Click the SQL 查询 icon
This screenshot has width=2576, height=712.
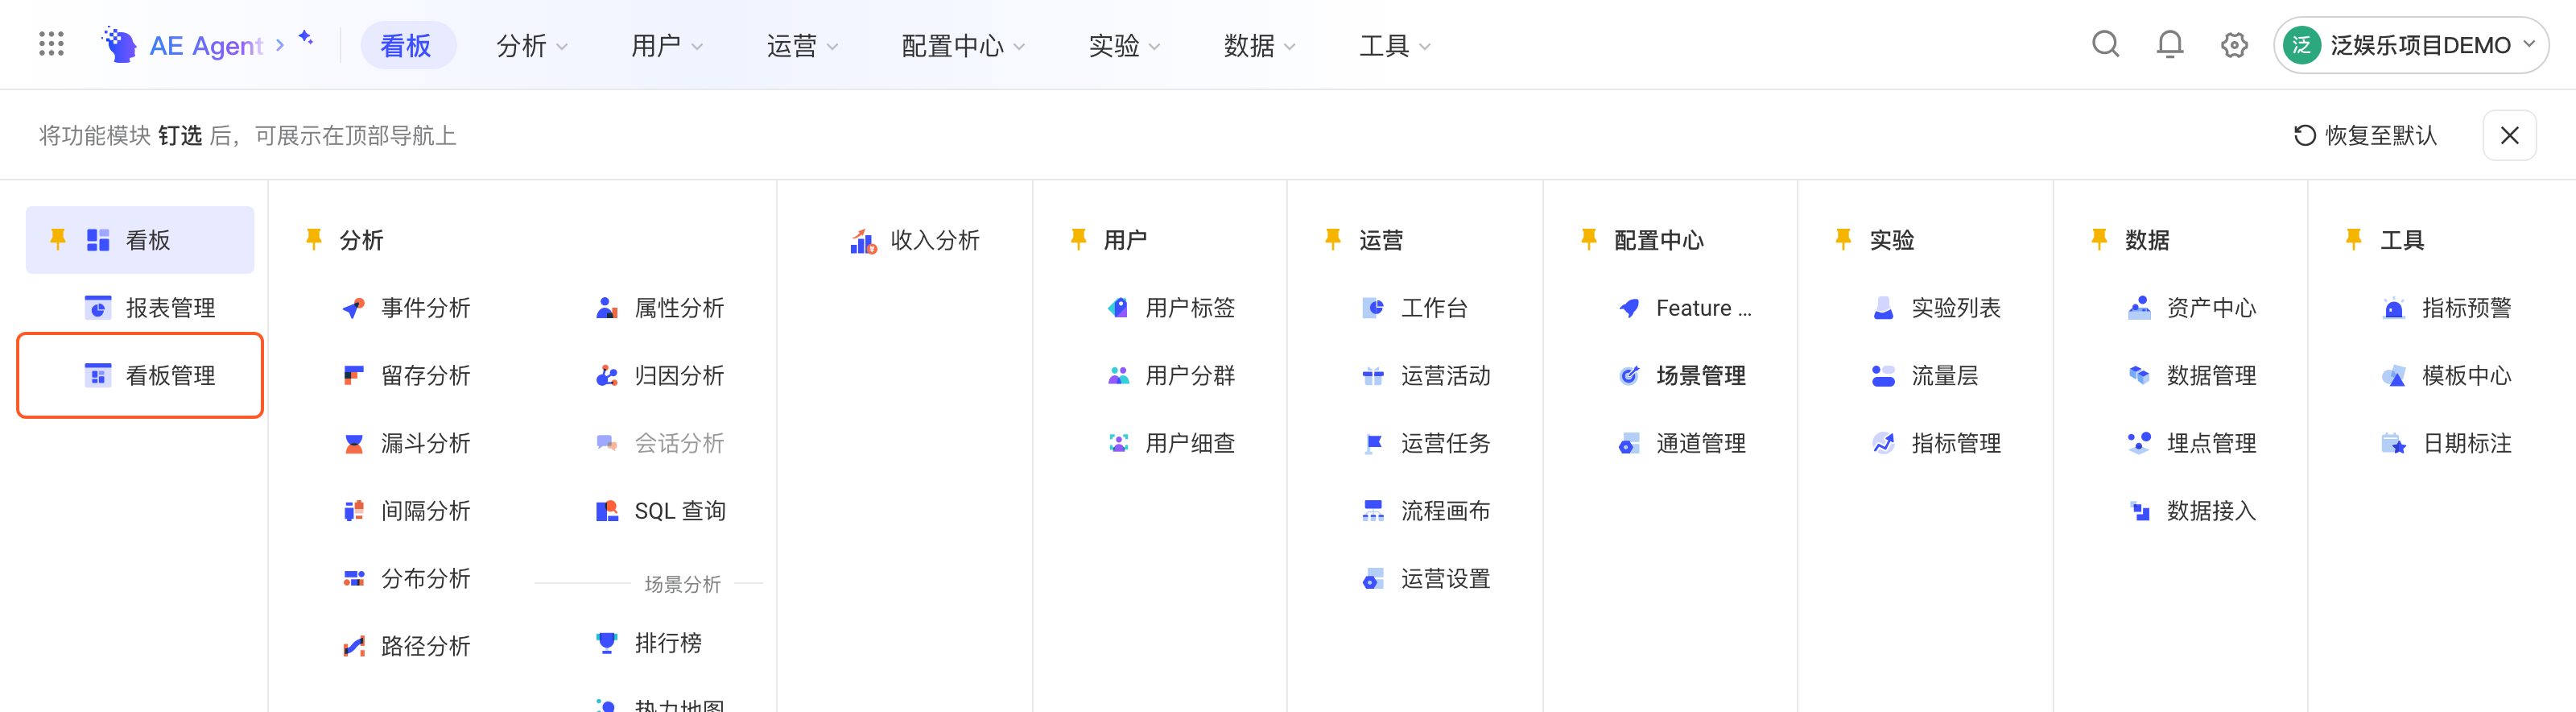(607, 511)
